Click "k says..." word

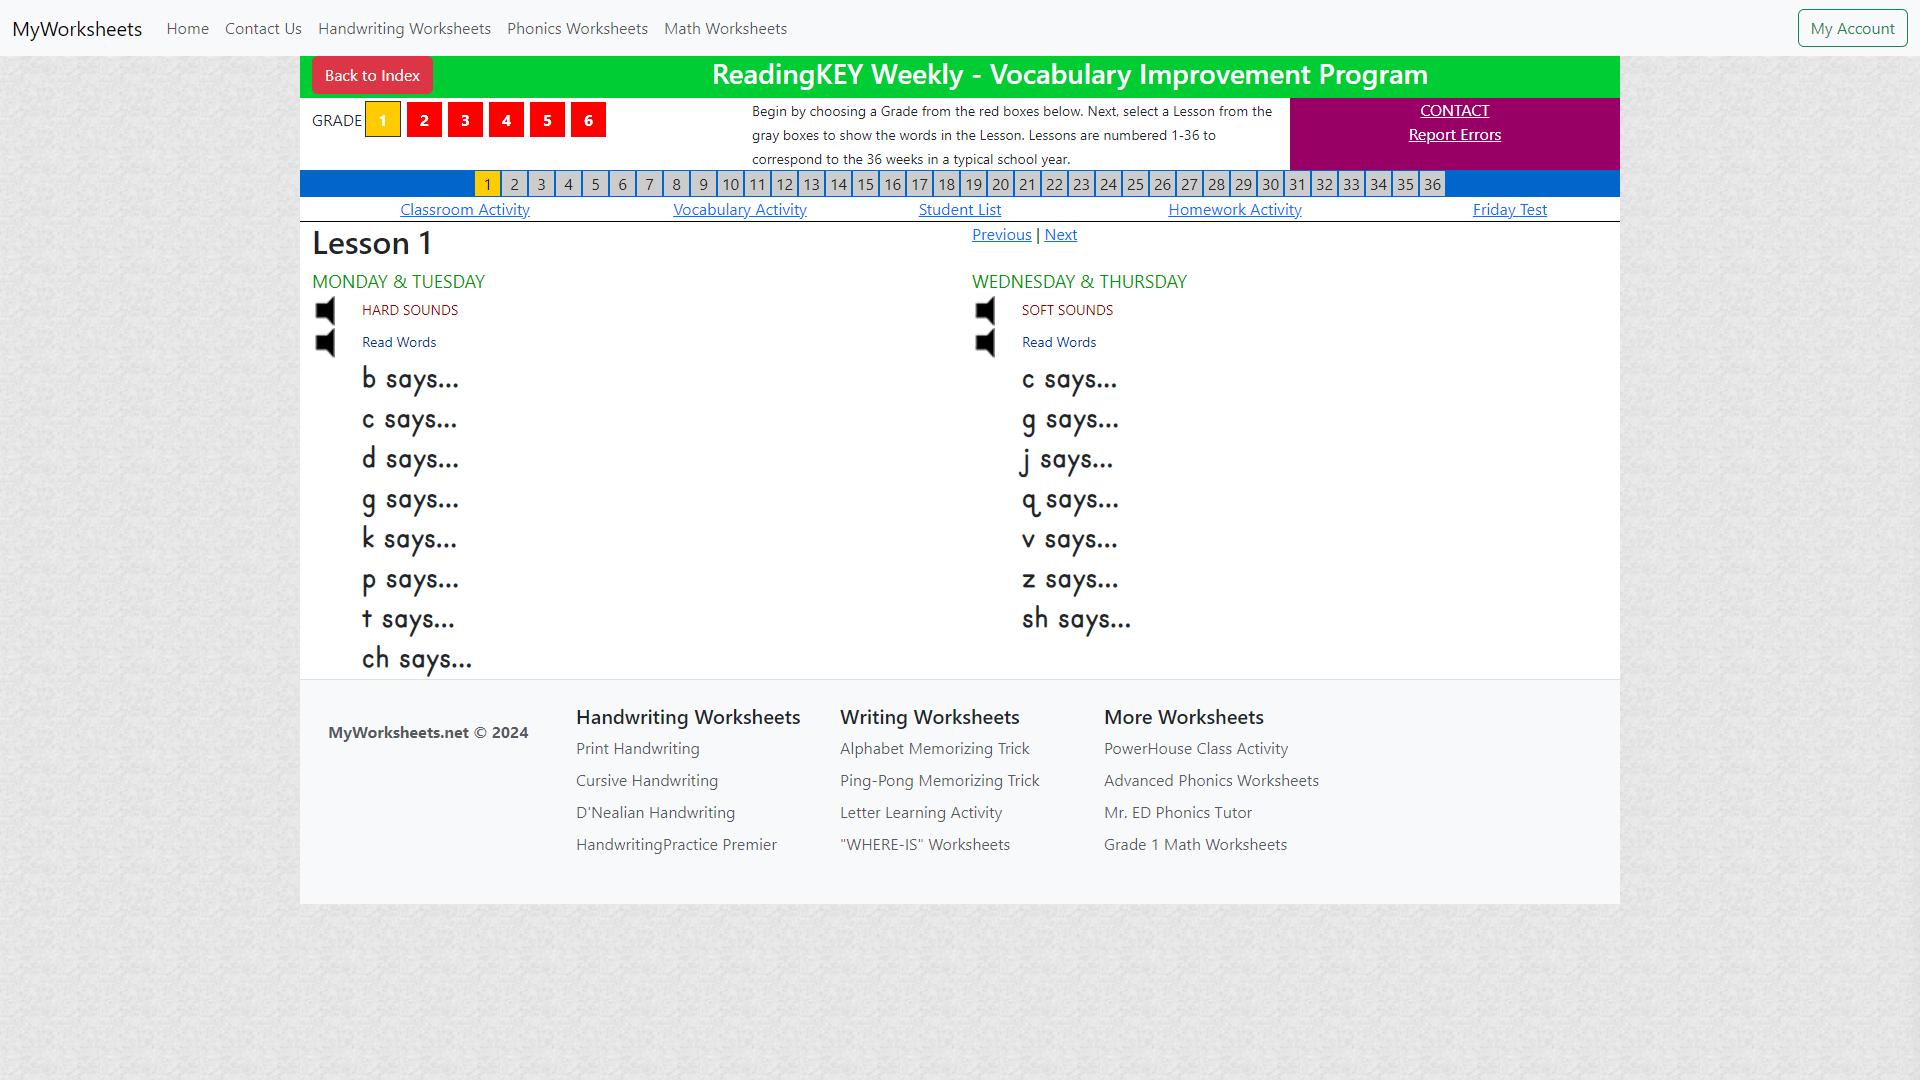409,540
